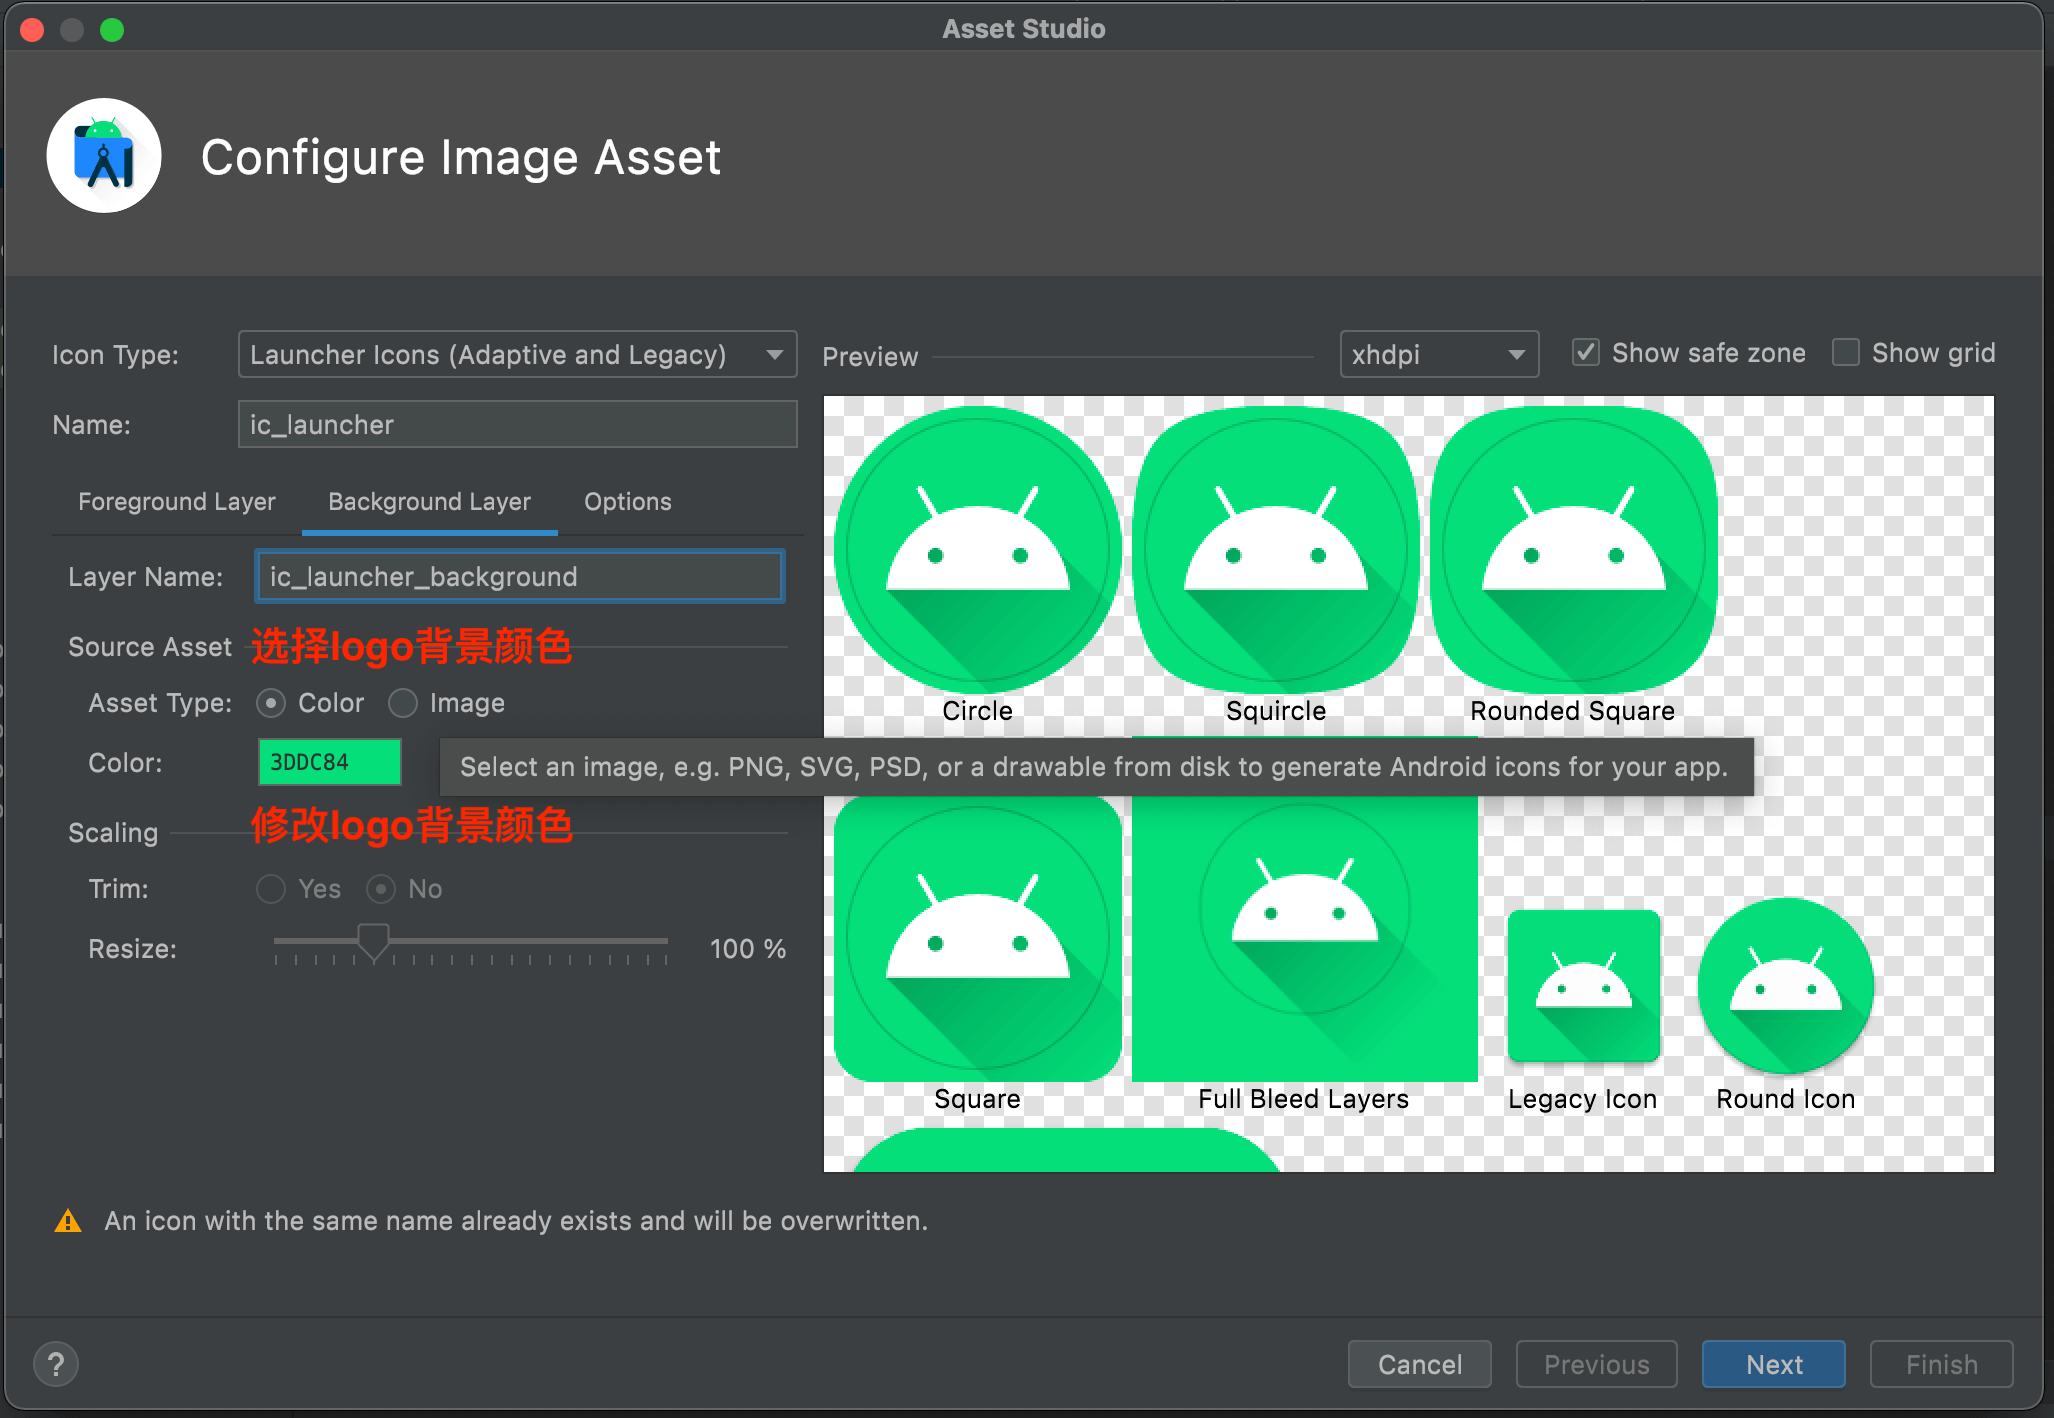Click the Square icon preview

[977, 938]
